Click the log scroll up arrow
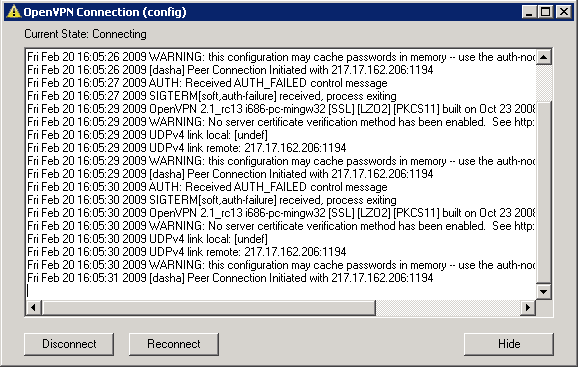 (x=544, y=57)
